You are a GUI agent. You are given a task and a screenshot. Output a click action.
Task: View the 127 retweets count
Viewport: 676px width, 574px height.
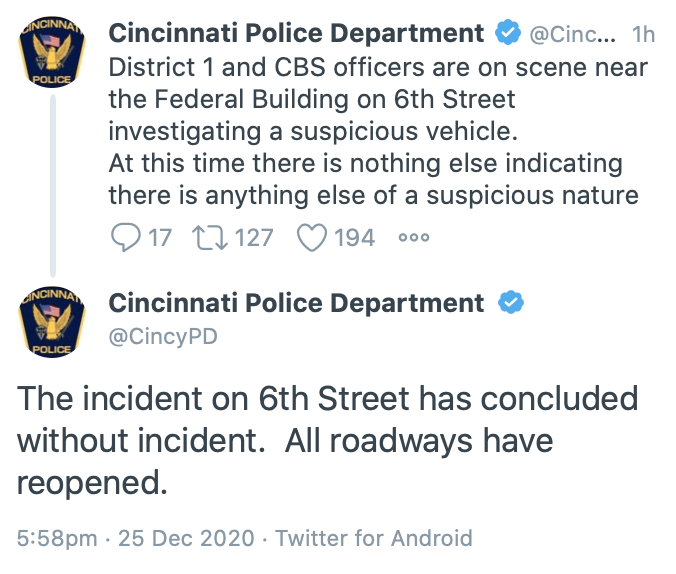pyautogui.click(x=254, y=238)
